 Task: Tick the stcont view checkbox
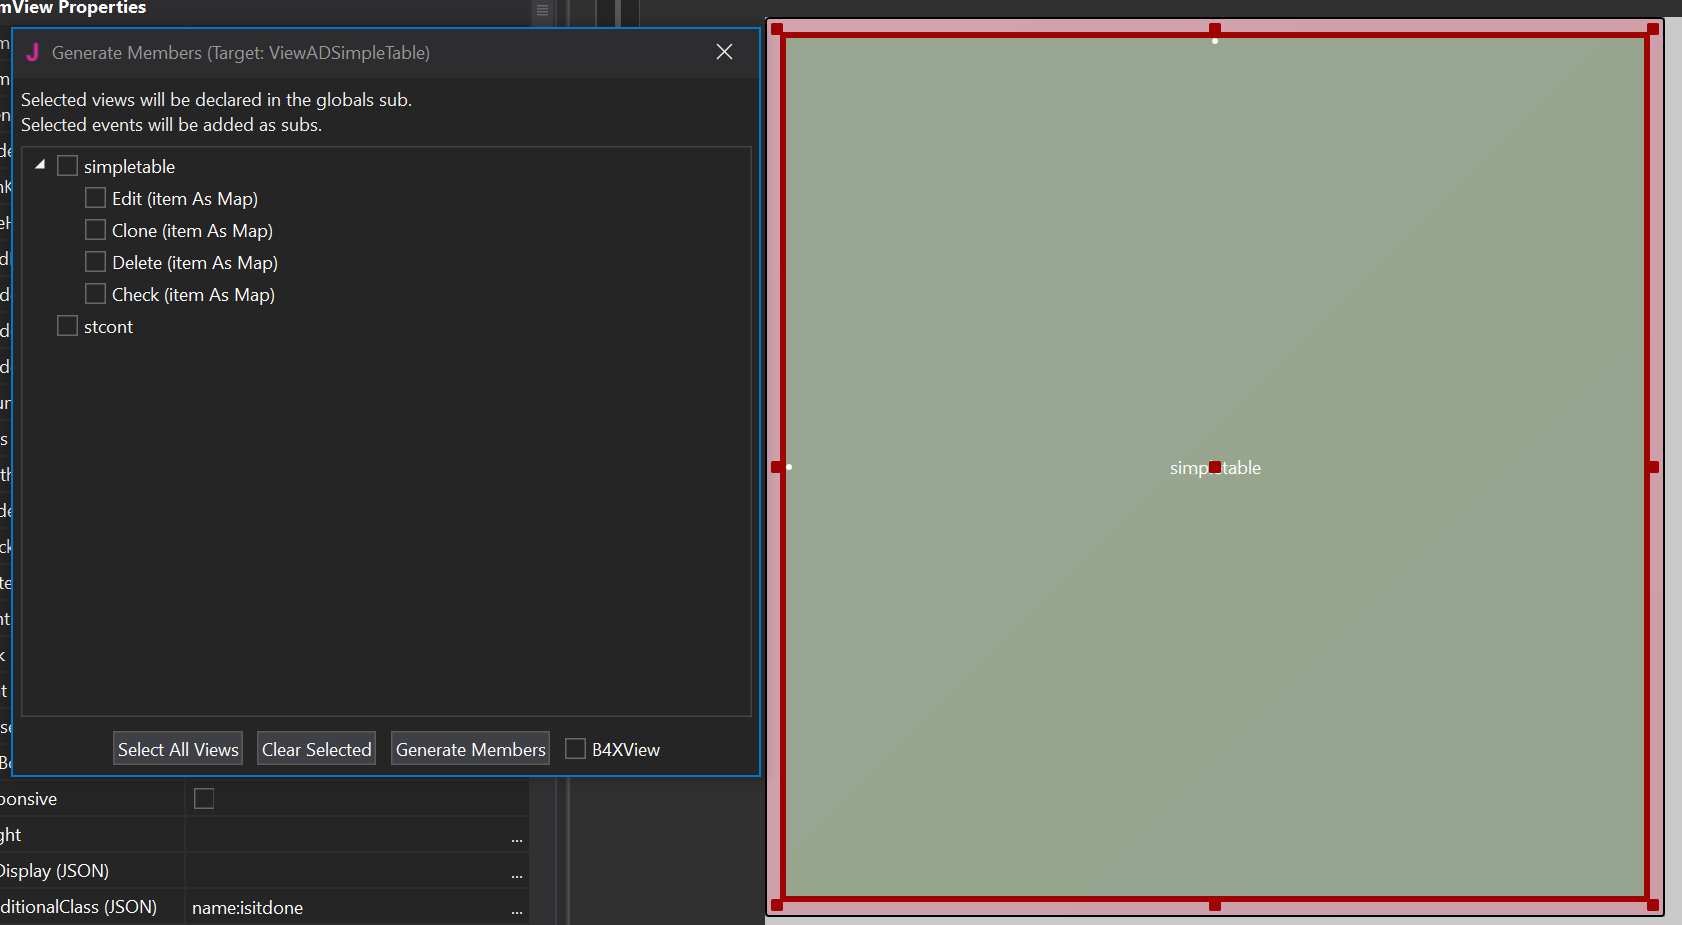point(68,326)
